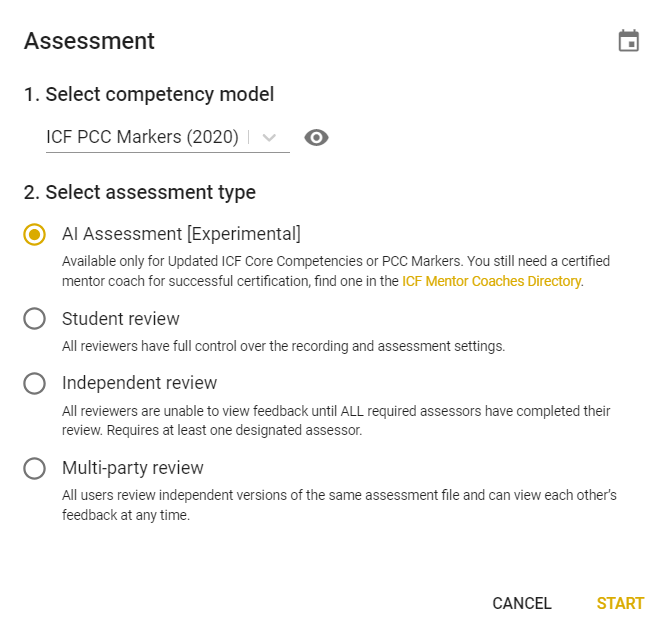The height and width of the screenshot is (634, 667).
Task: Click the calendar icon beside the Assessment title
Action: pyautogui.click(x=628, y=41)
